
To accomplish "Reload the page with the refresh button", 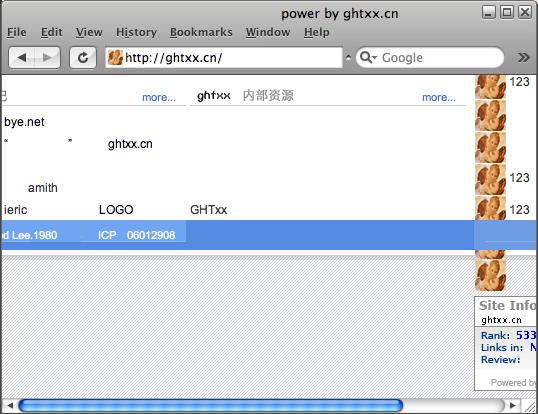I will [83, 58].
